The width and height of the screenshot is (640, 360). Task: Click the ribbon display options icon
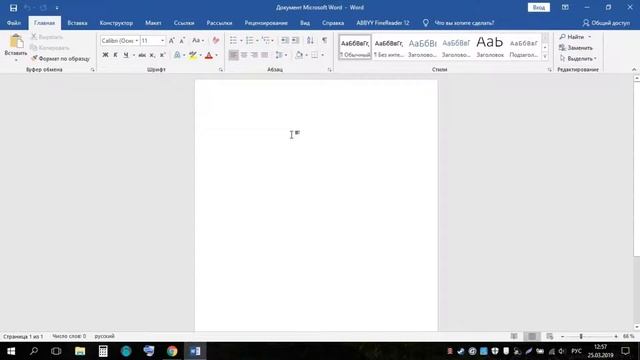565,7
